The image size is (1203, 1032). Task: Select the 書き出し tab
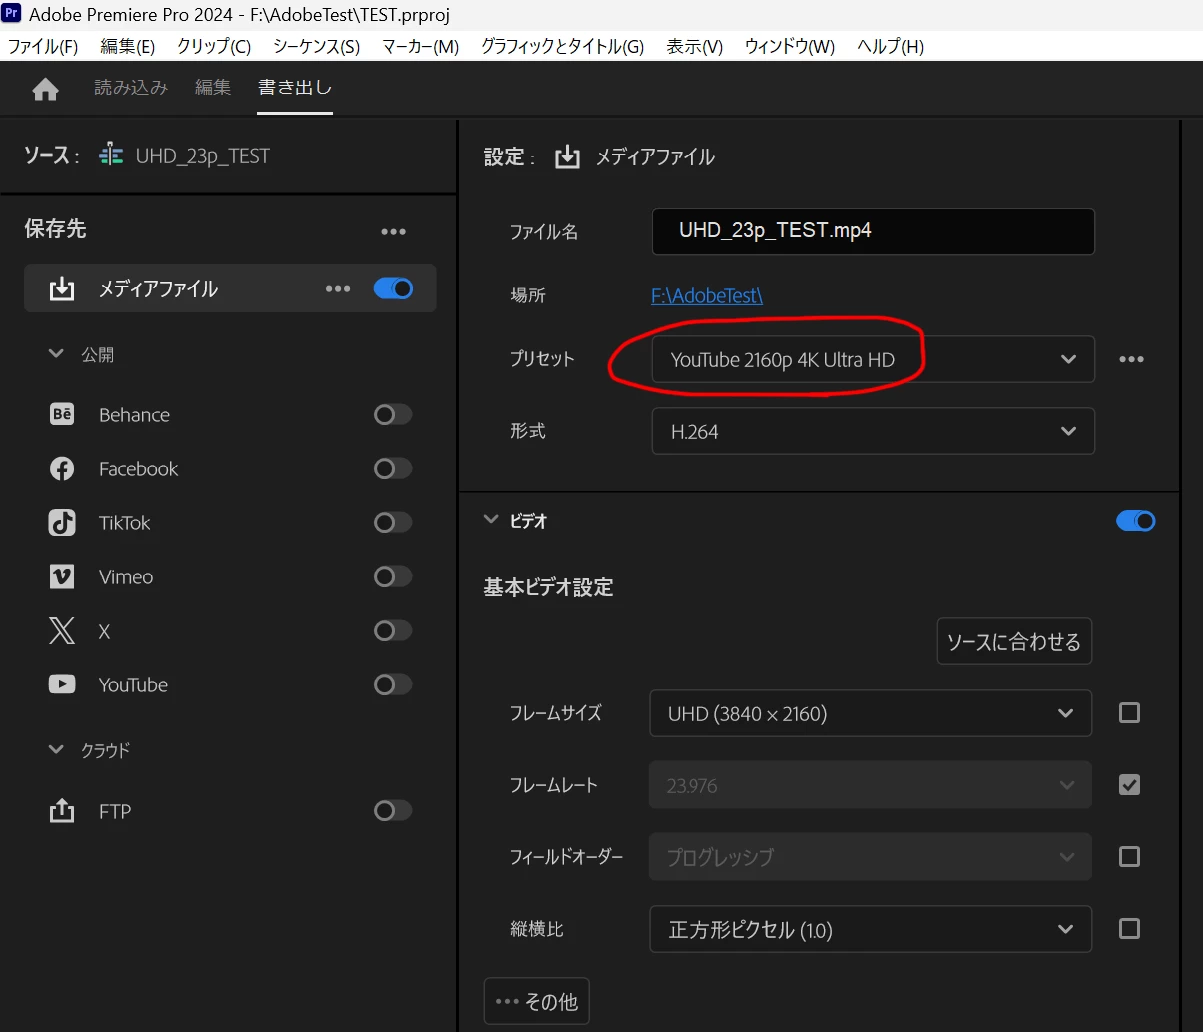pos(295,88)
